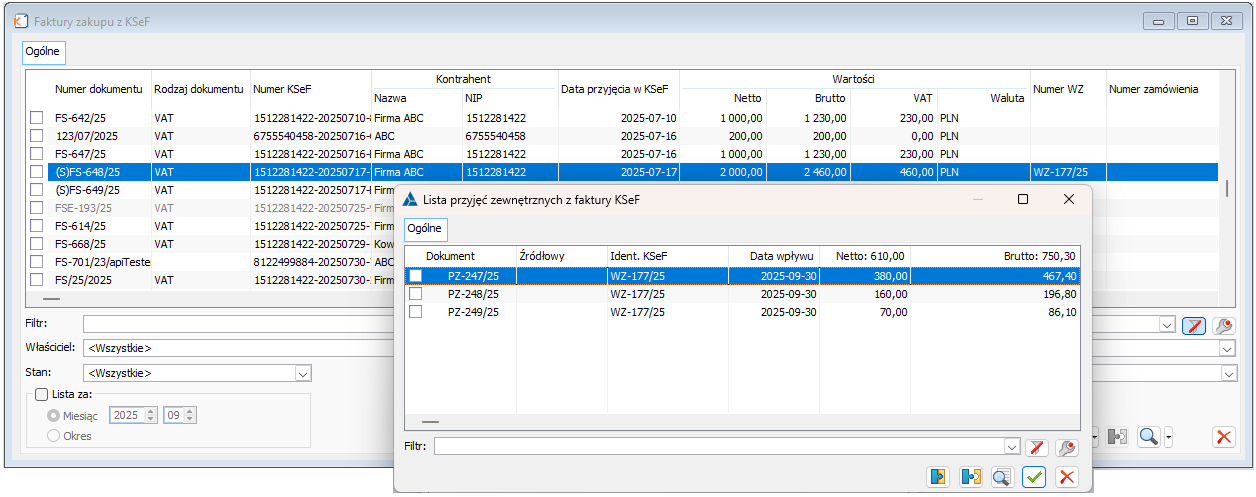The image size is (1256, 497).
Task: Click the red X cancel icon in dialog
Action: click(1067, 477)
